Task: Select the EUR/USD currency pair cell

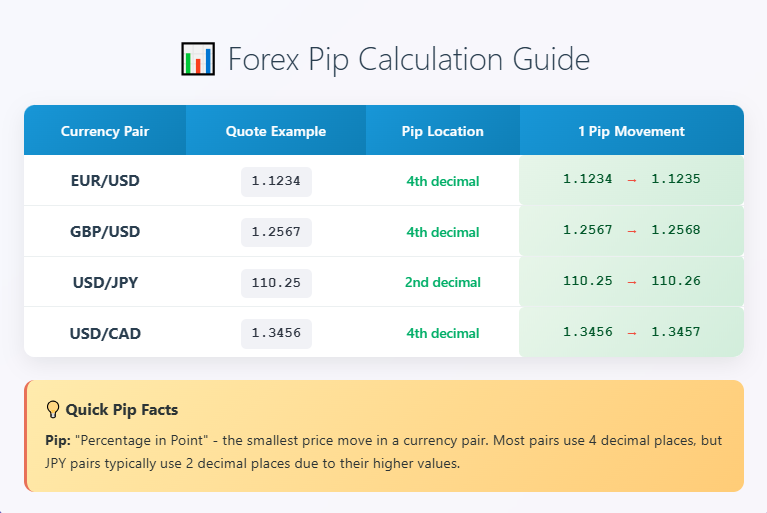Action: (x=105, y=181)
